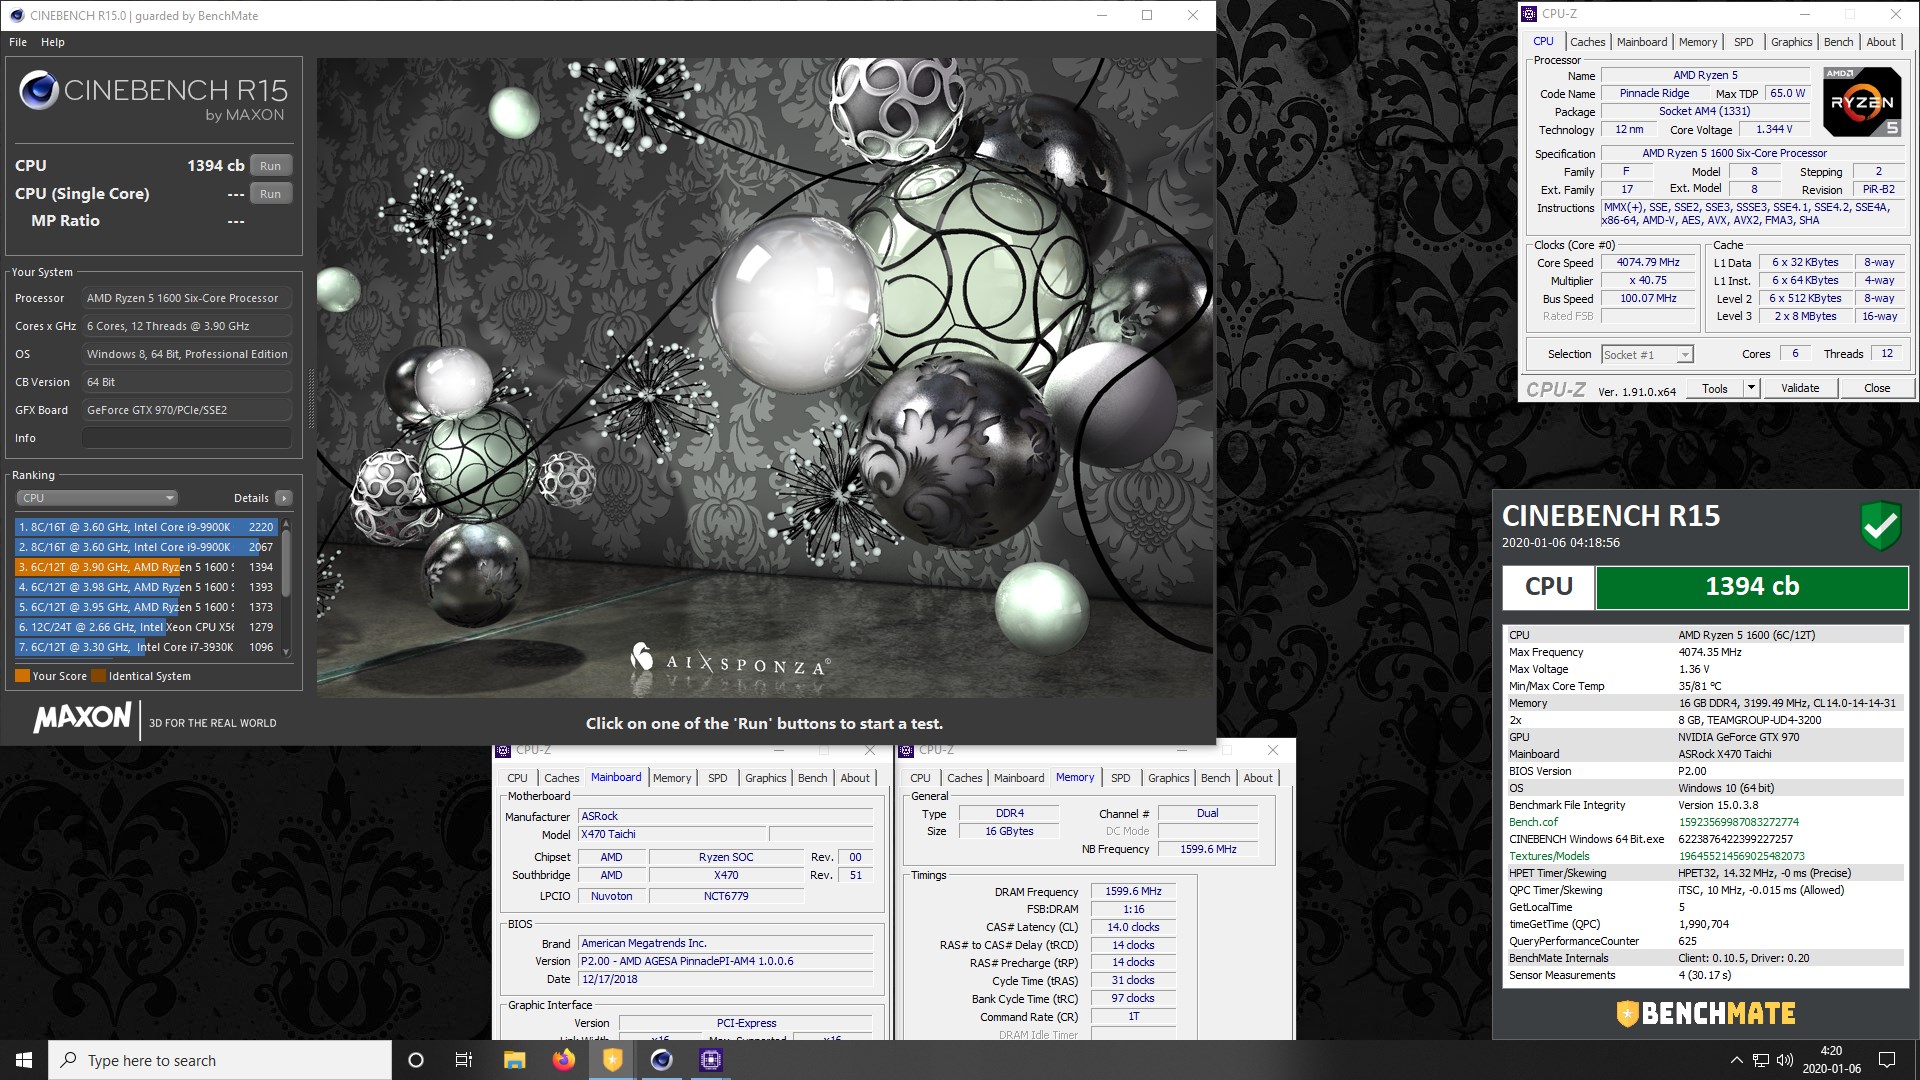Click the ranking Details arrow button
Image resolution: width=1920 pixels, height=1080 pixels.
click(x=284, y=498)
